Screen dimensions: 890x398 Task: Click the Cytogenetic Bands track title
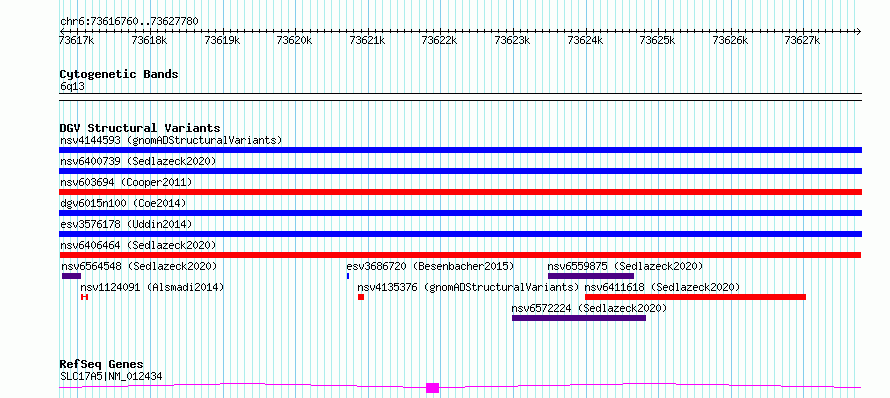point(119,74)
